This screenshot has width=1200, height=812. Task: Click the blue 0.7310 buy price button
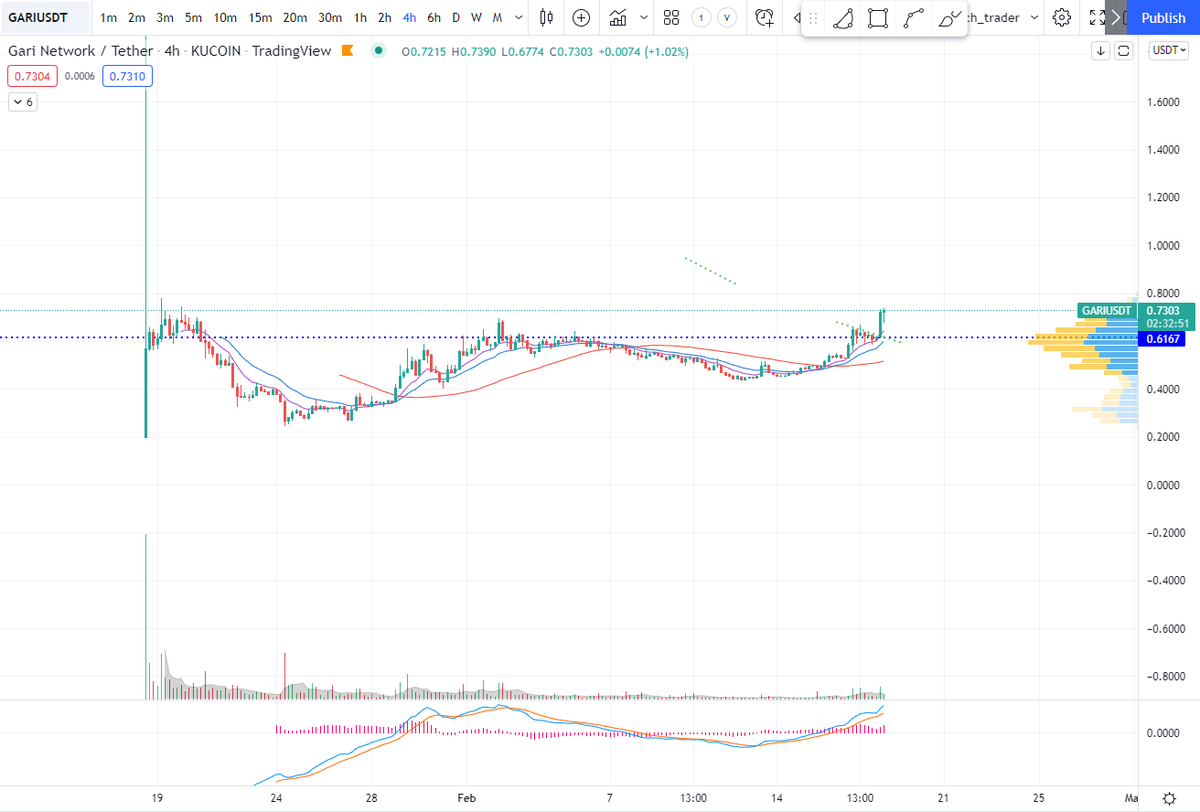(127, 75)
